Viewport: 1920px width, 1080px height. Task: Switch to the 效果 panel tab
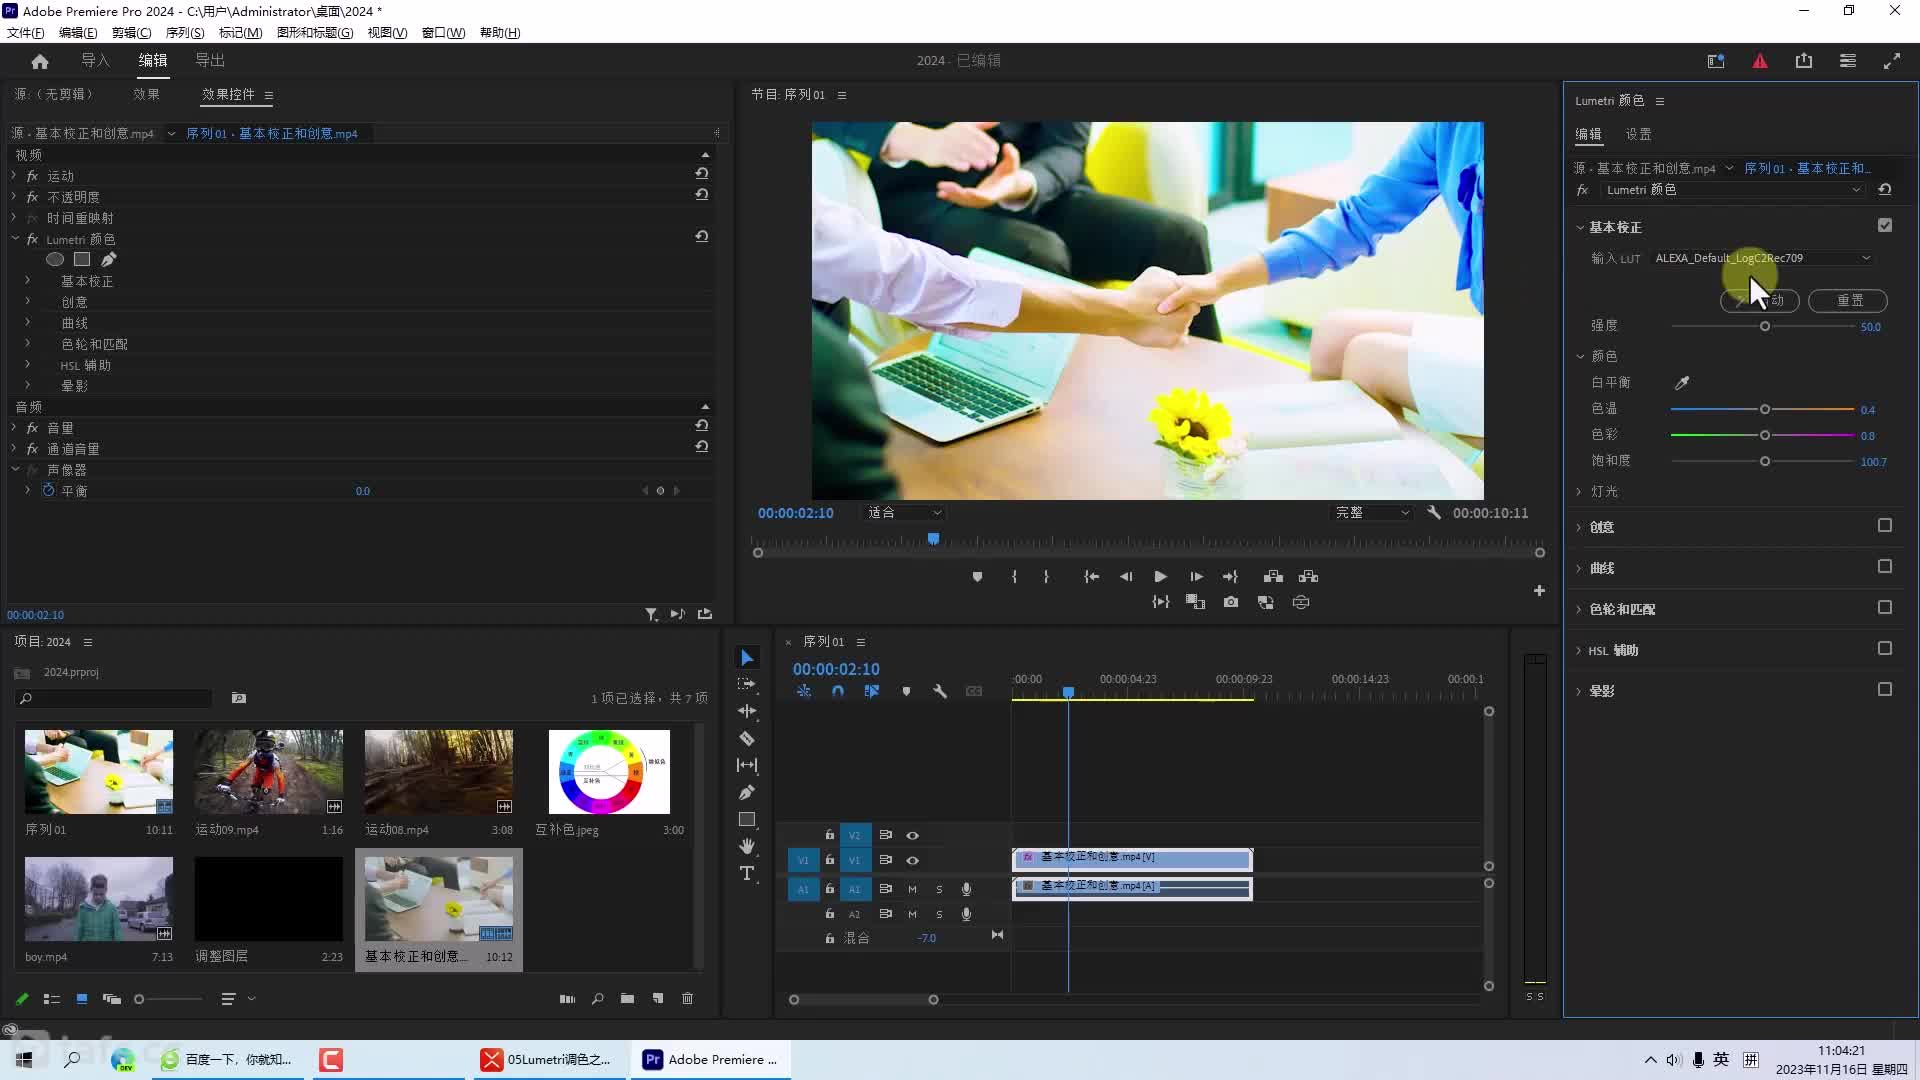[146, 94]
